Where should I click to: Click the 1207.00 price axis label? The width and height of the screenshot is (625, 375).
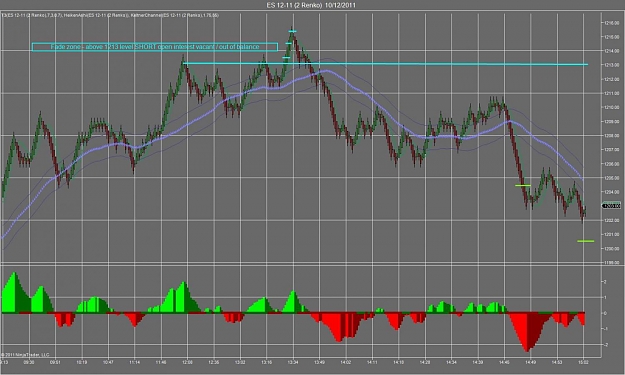pos(612,150)
